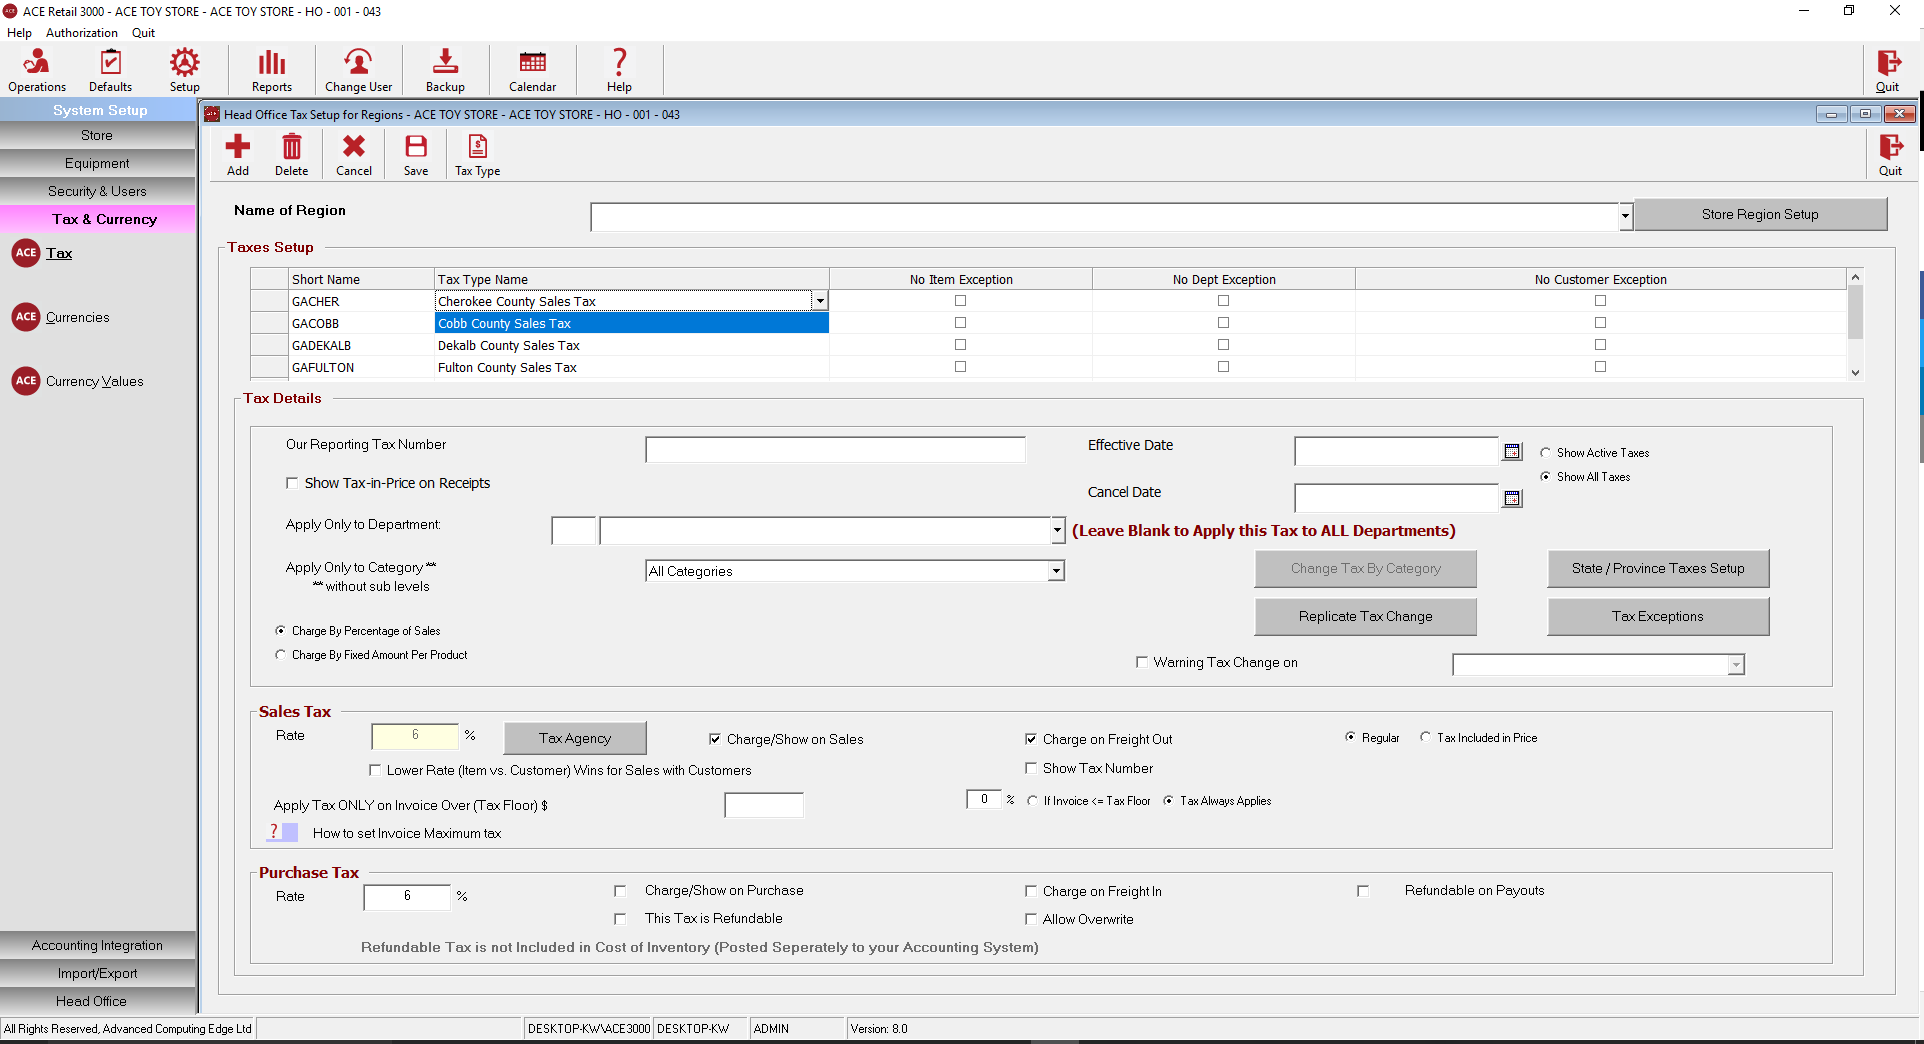Viewport: 1924px width, 1044px height.
Task: Expand the Cherokee County Sales Tax dropdown
Action: 820,301
